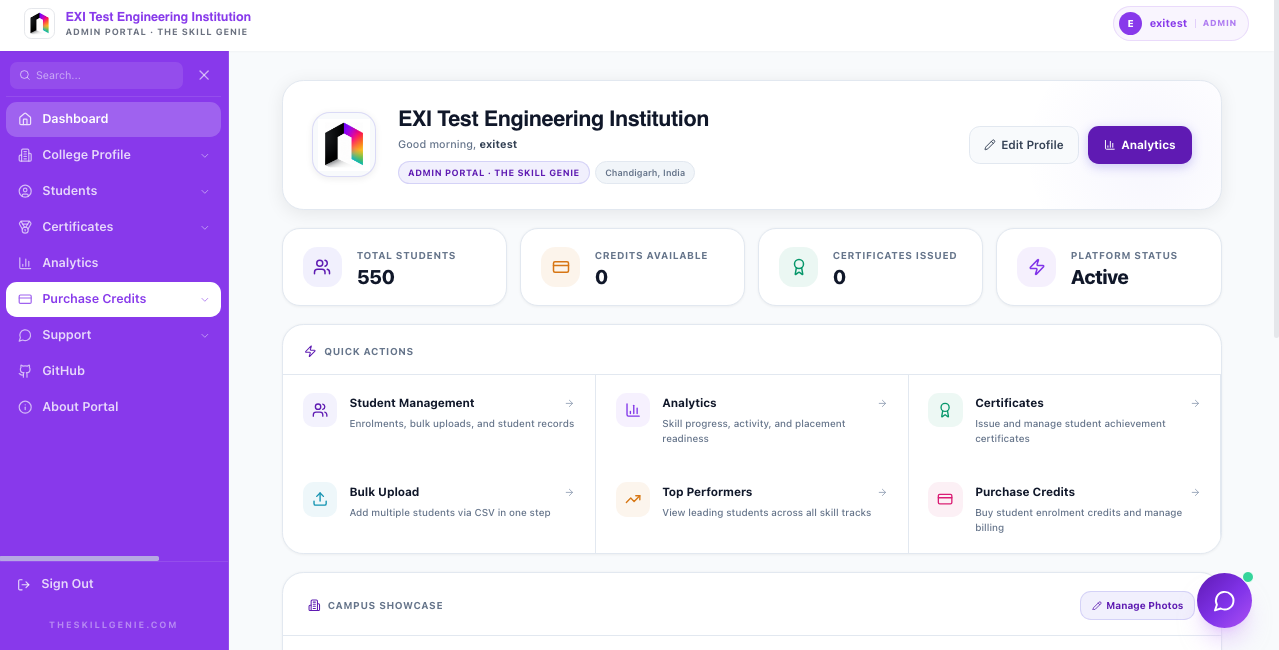This screenshot has height=650, width=1279.
Task: Click the Campus Showcase building icon
Action: (x=314, y=606)
